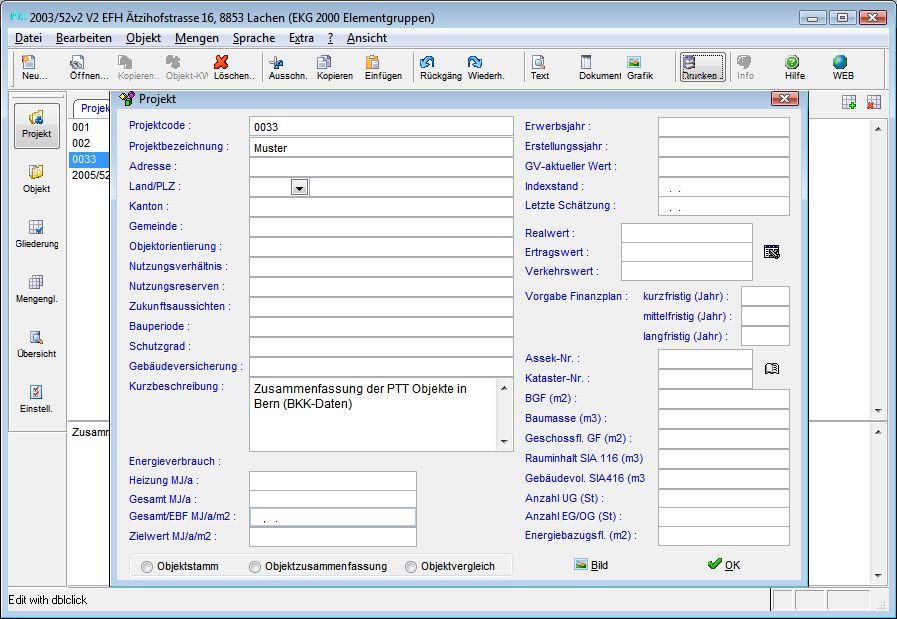Click the Anzahl UG (St) input field
This screenshot has height=619, width=897.
coord(724,499)
